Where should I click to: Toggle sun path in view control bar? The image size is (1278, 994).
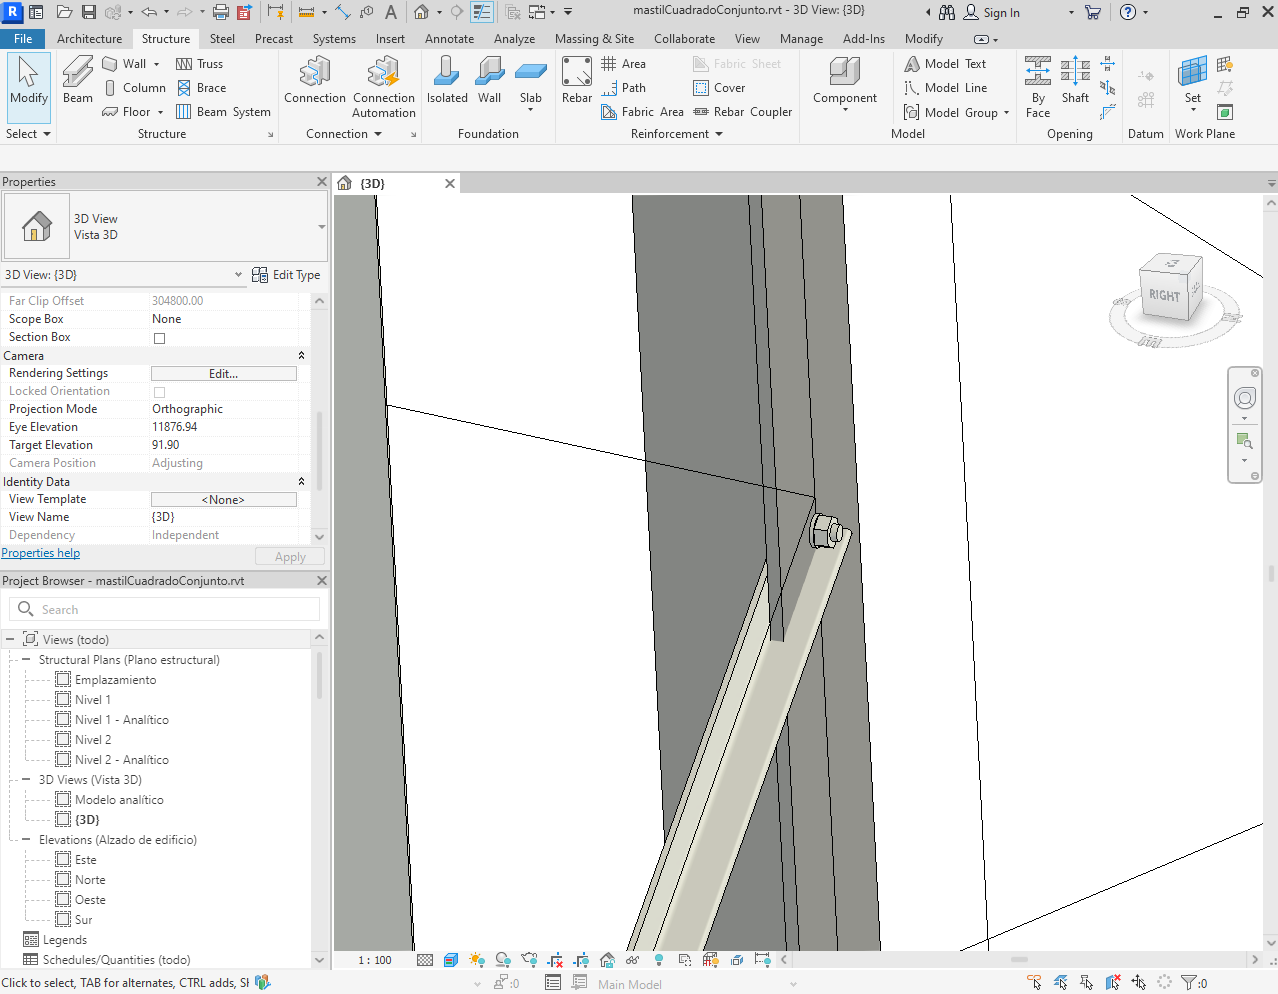pyautogui.click(x=476, y=960)
